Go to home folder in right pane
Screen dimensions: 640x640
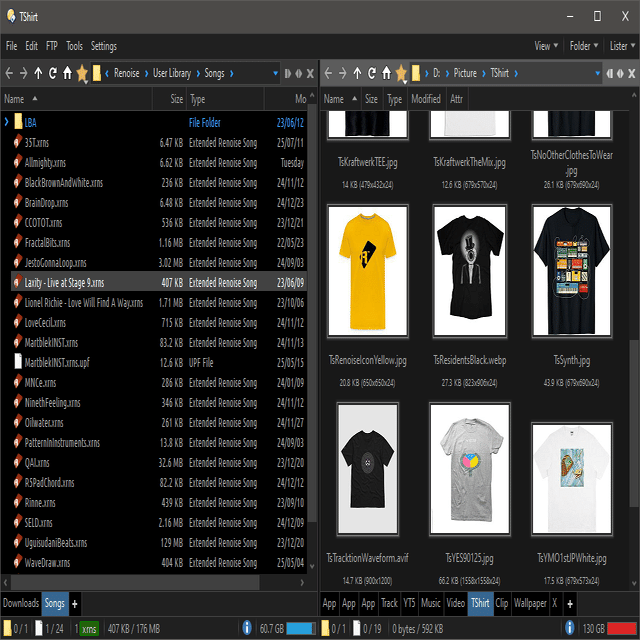point(387,73)
